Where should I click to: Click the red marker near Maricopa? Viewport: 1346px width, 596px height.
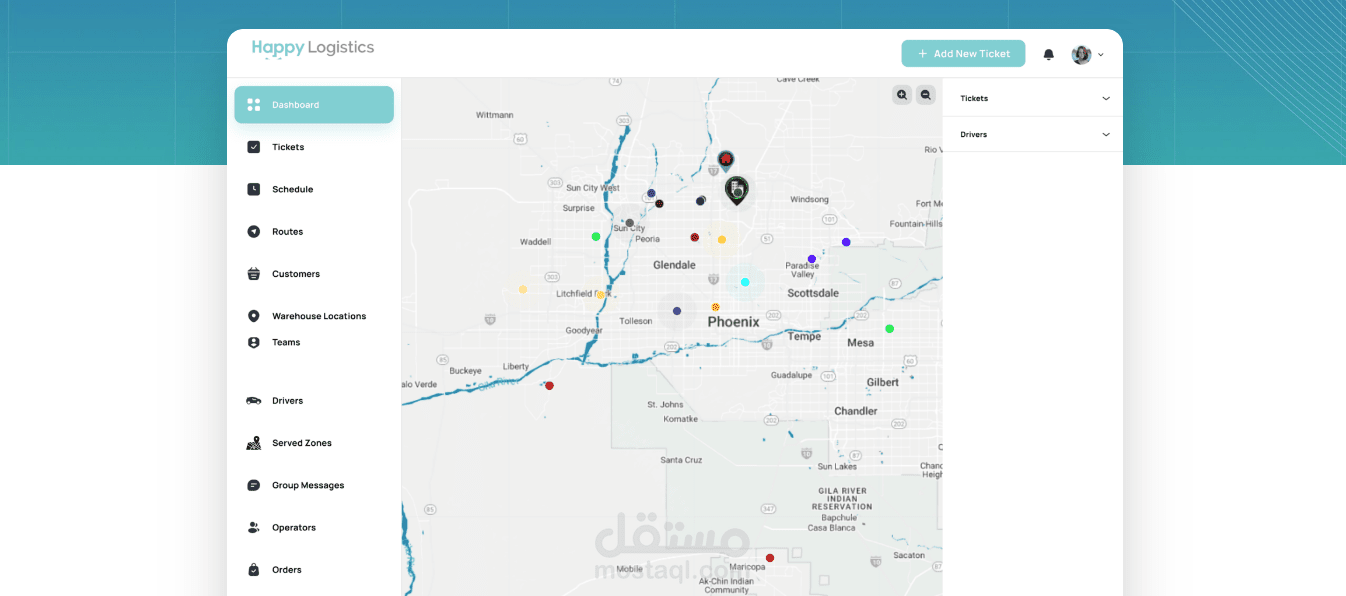tap(770, 558)
